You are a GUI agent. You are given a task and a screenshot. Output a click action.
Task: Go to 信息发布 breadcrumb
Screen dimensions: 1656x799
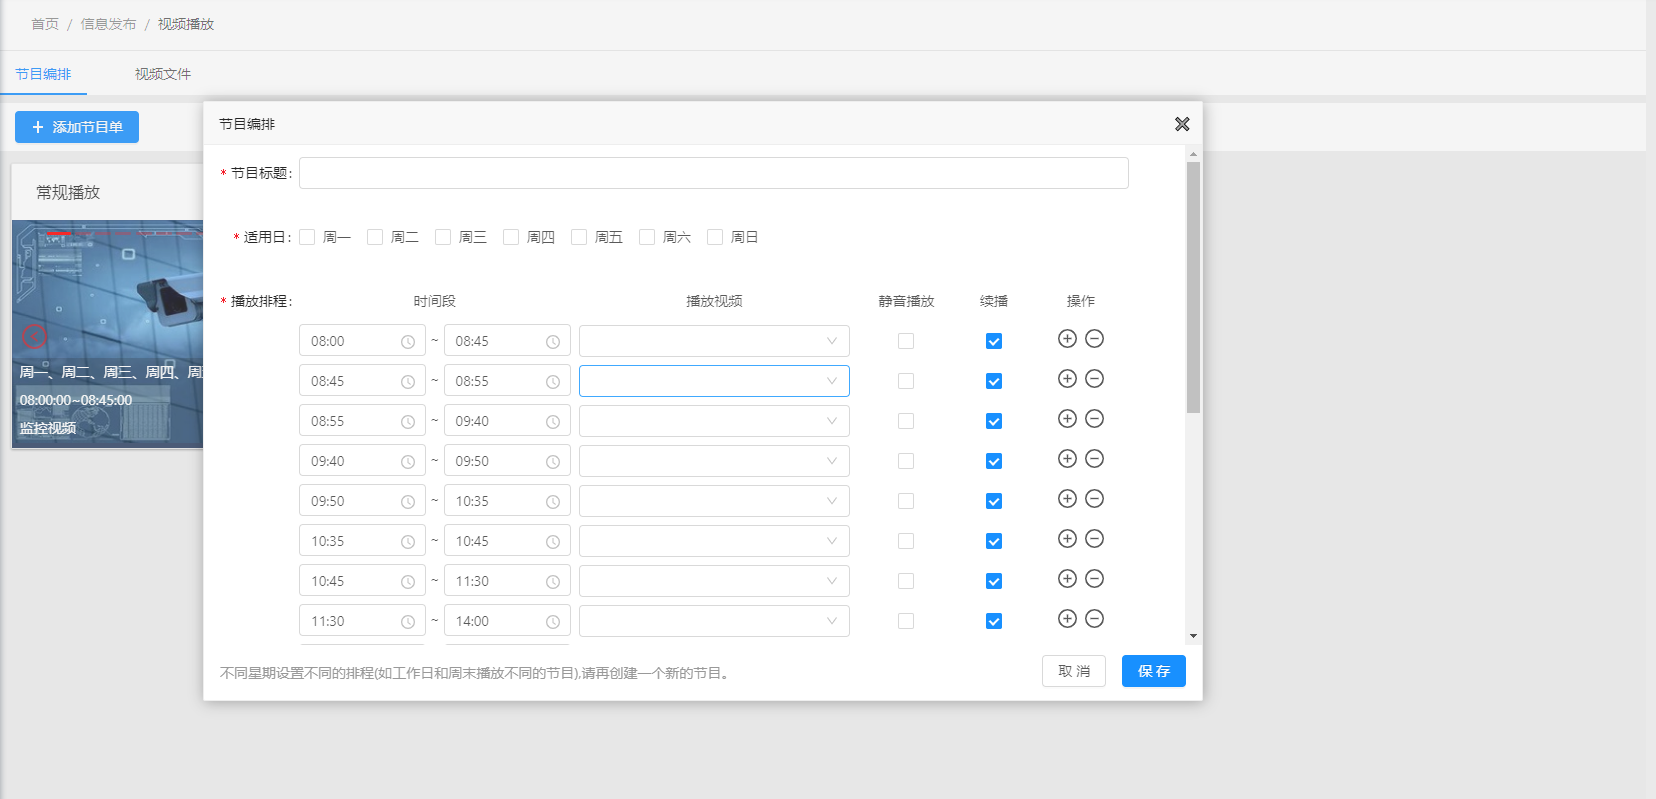coord(108,24)
